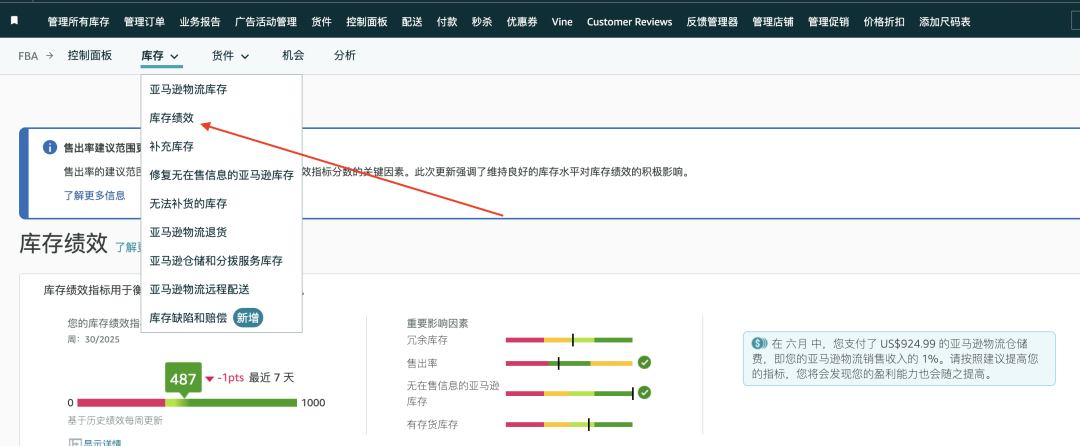Open 管理店铺 in top navigation
Viewport: 1080px width, 446px height.
click(x=773, y=21)
